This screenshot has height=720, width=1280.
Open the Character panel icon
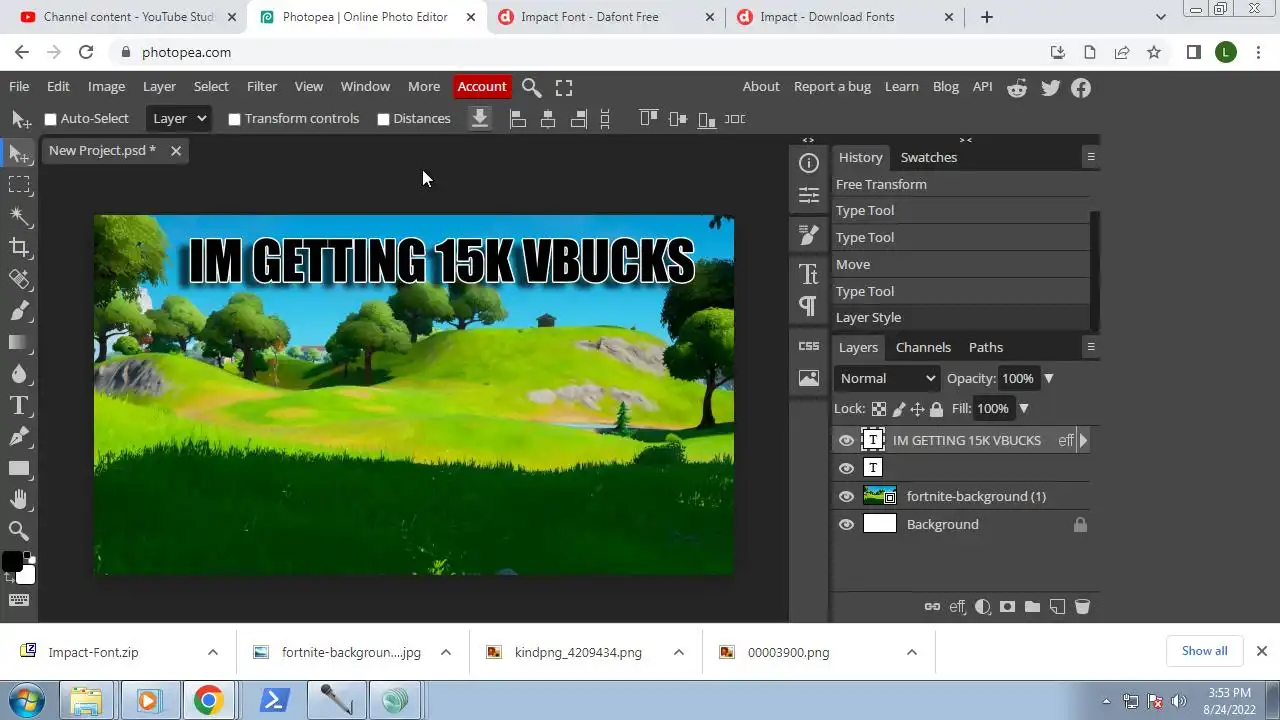pyautogui.click(x=809, y=274)
